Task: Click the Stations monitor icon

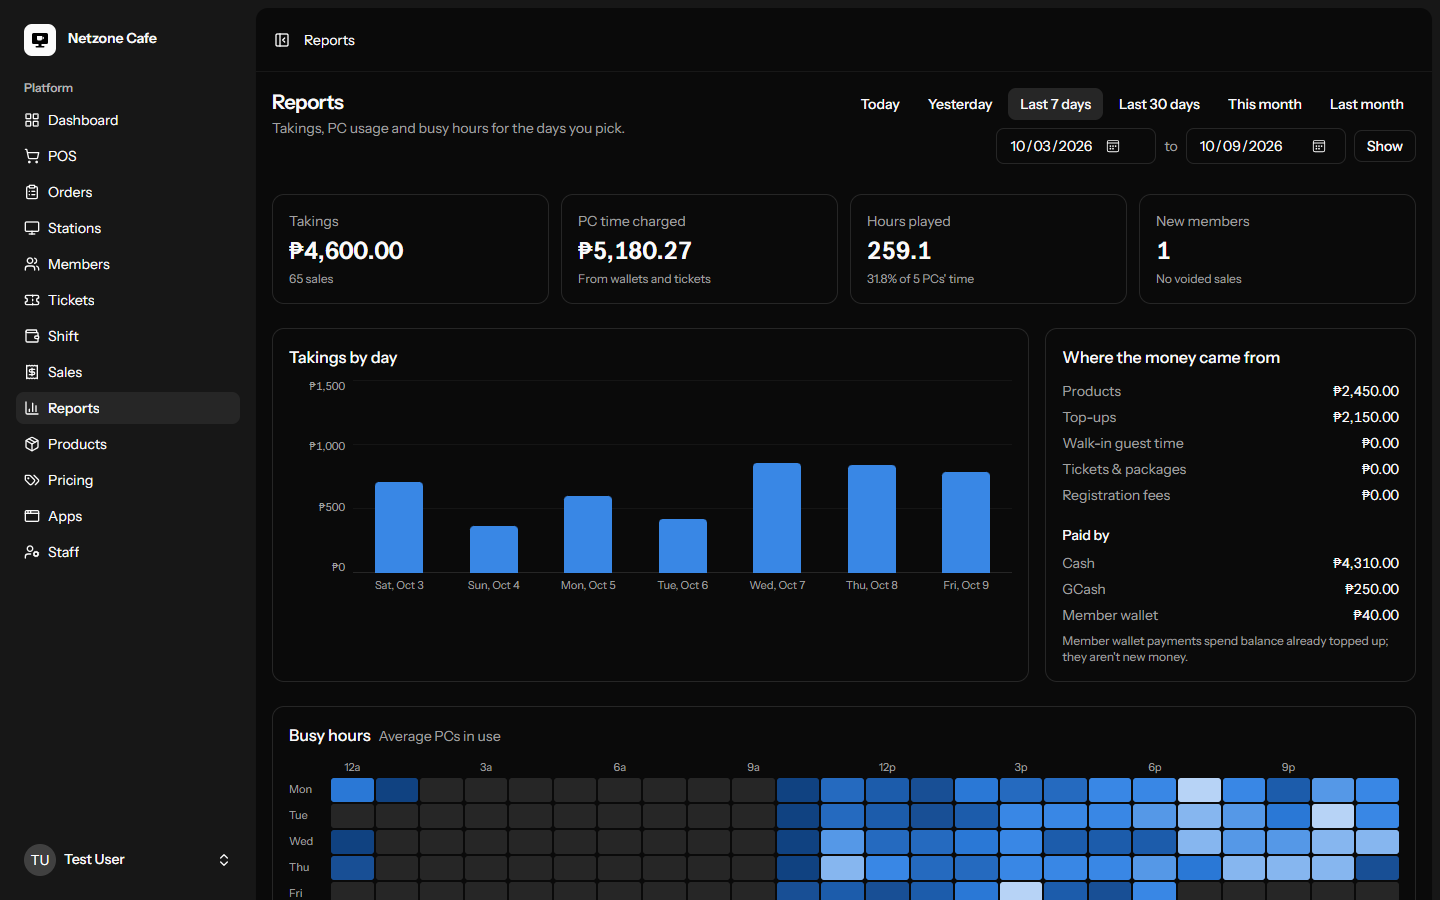Action: point(32,228)
